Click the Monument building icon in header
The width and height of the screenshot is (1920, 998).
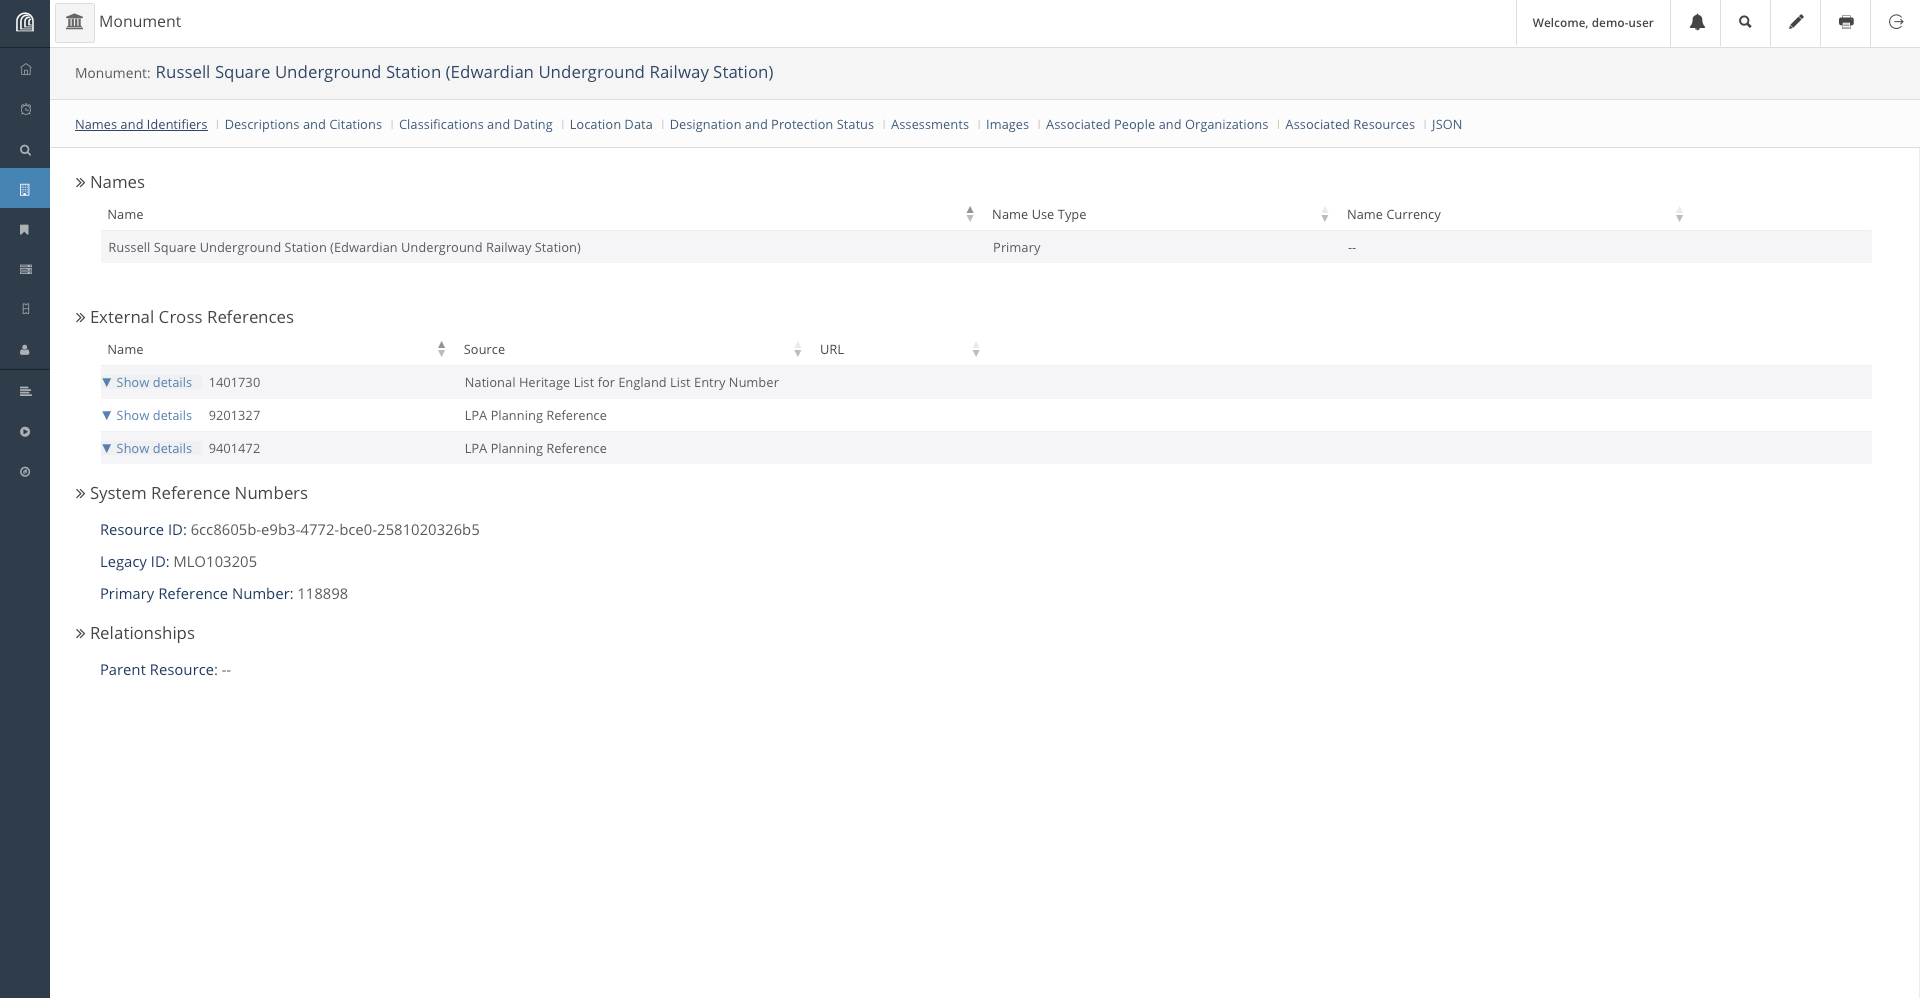74,22
